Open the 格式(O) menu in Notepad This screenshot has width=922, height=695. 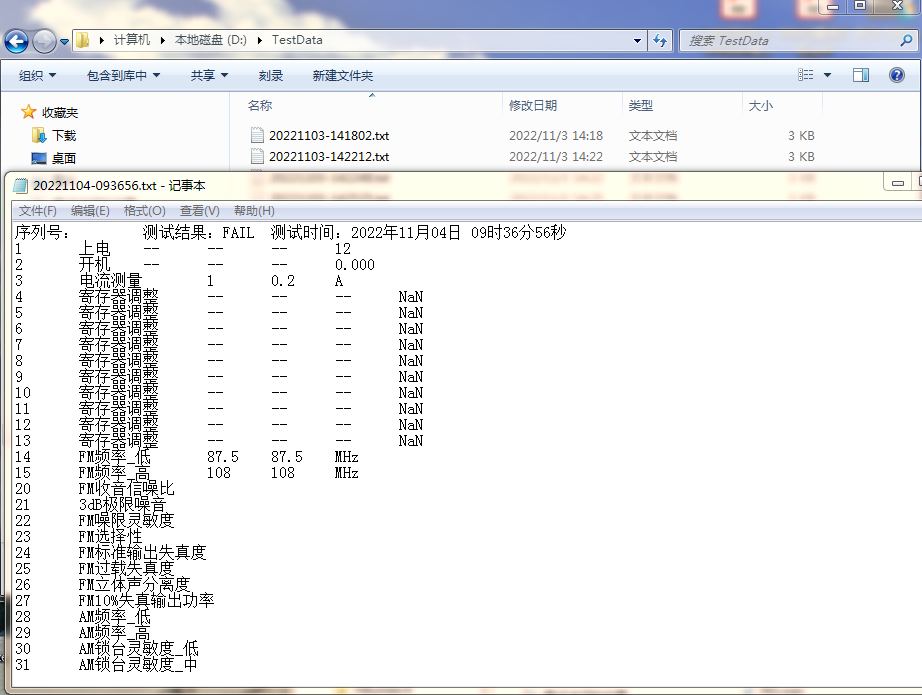(145, 210)
